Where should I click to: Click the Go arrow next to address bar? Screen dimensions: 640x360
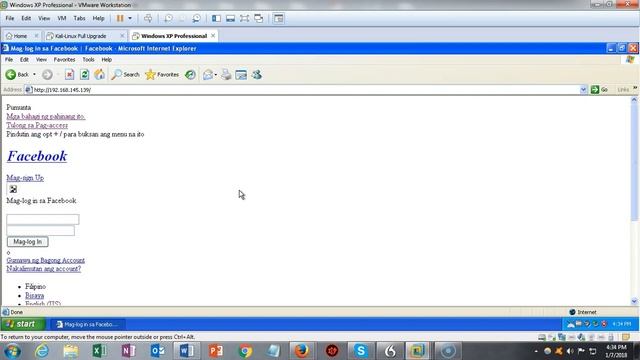click(x=595, y=89)
